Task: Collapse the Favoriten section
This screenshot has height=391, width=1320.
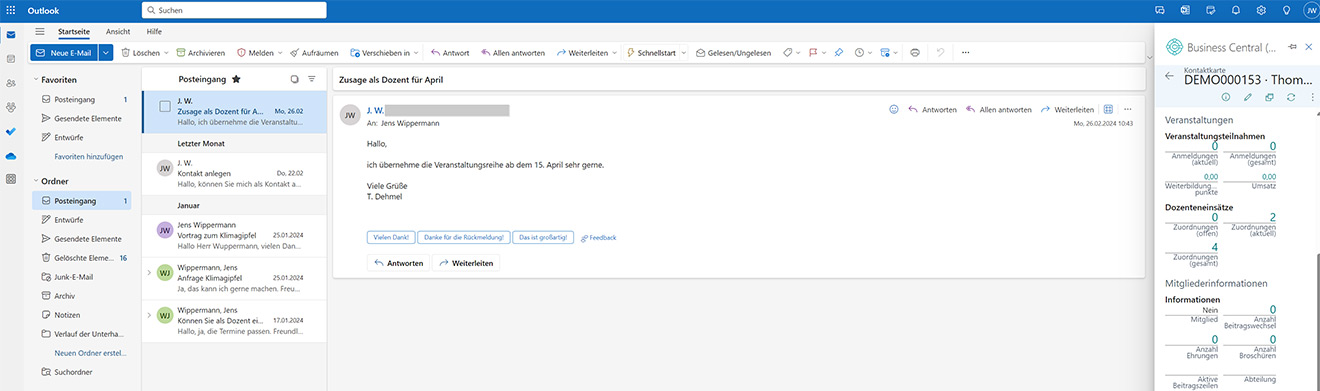Action: point(37,79)
